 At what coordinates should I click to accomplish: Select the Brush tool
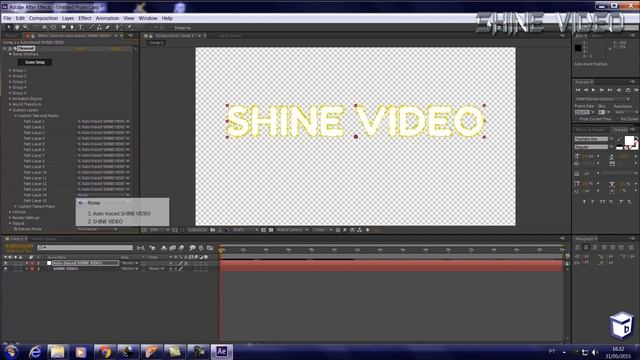click(x=91, y=27)
